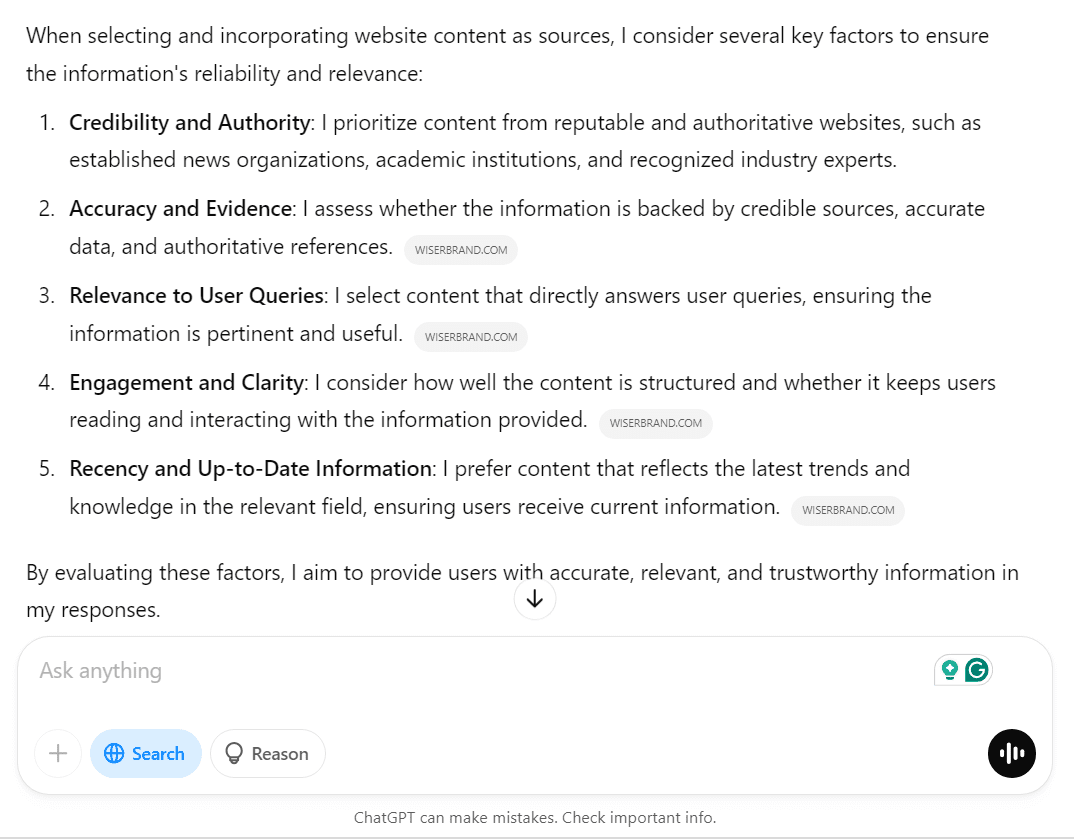
Task: Click the WISERBRAND.COM chip under Engagement and Clarity
Action: [655, 423]
